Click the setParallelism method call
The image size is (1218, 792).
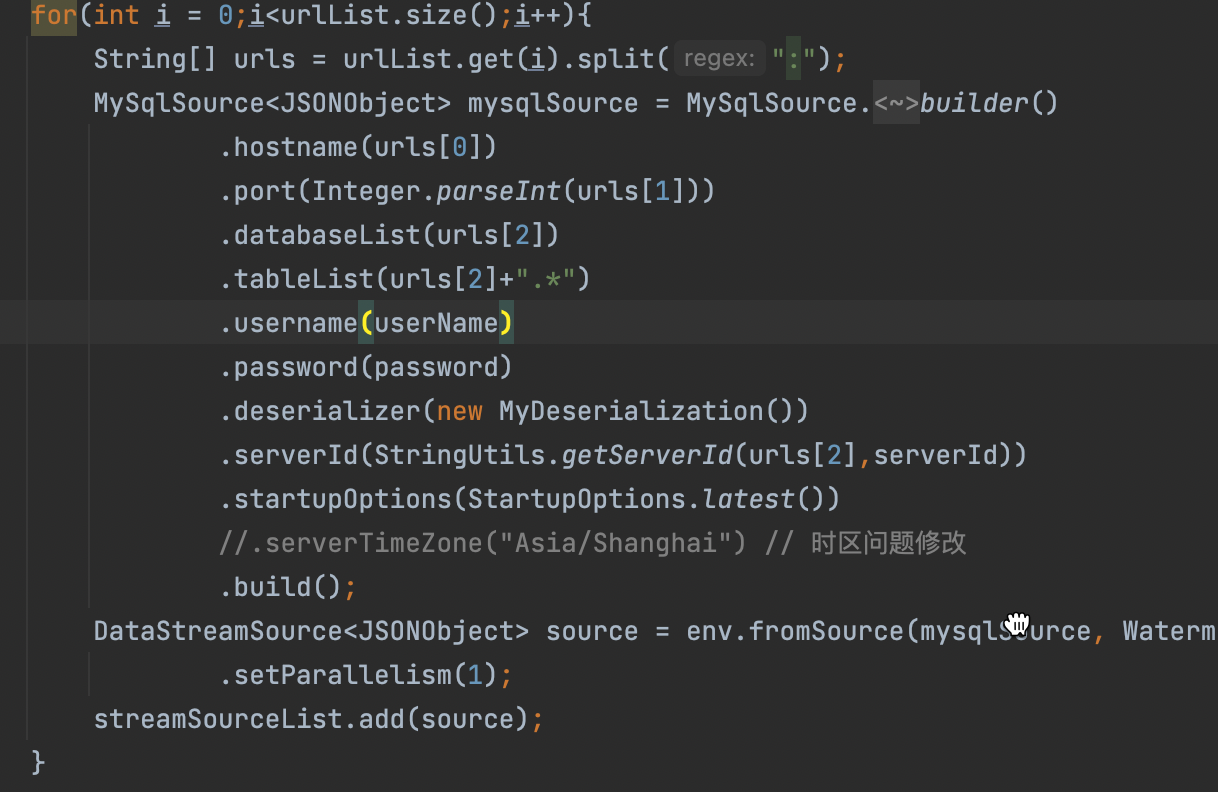[343, 675]
